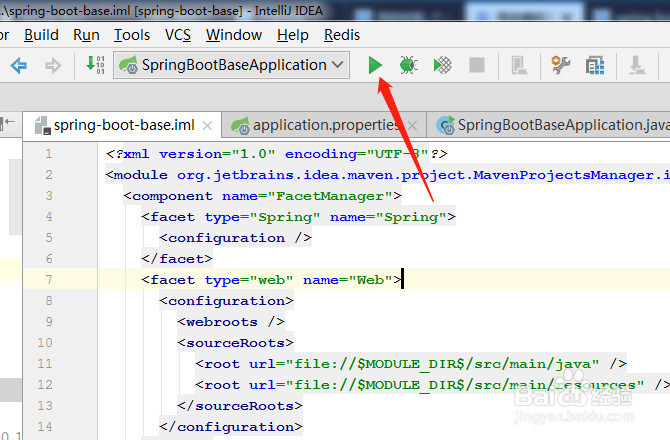
Task: Click the <configuration /> tag on line 5
Action: (x=235, y=238)
